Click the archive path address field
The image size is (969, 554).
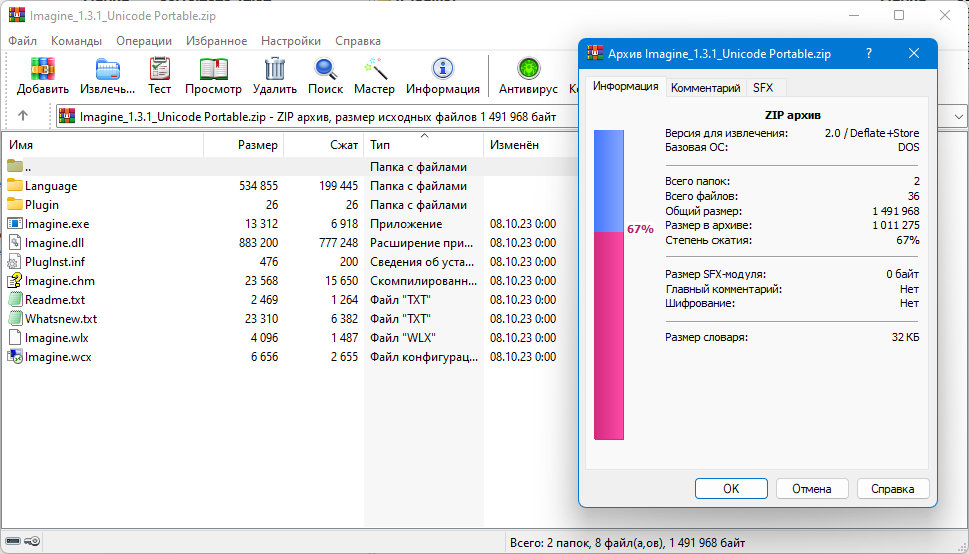[318, 116]
